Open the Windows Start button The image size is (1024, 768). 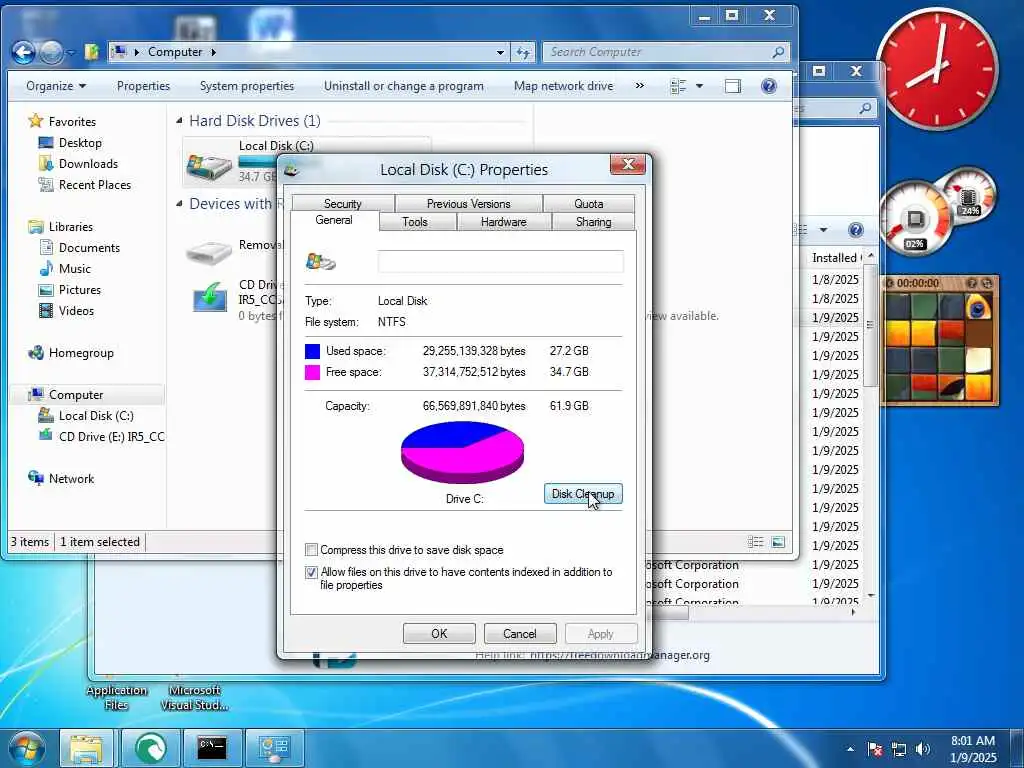point(25,748)
